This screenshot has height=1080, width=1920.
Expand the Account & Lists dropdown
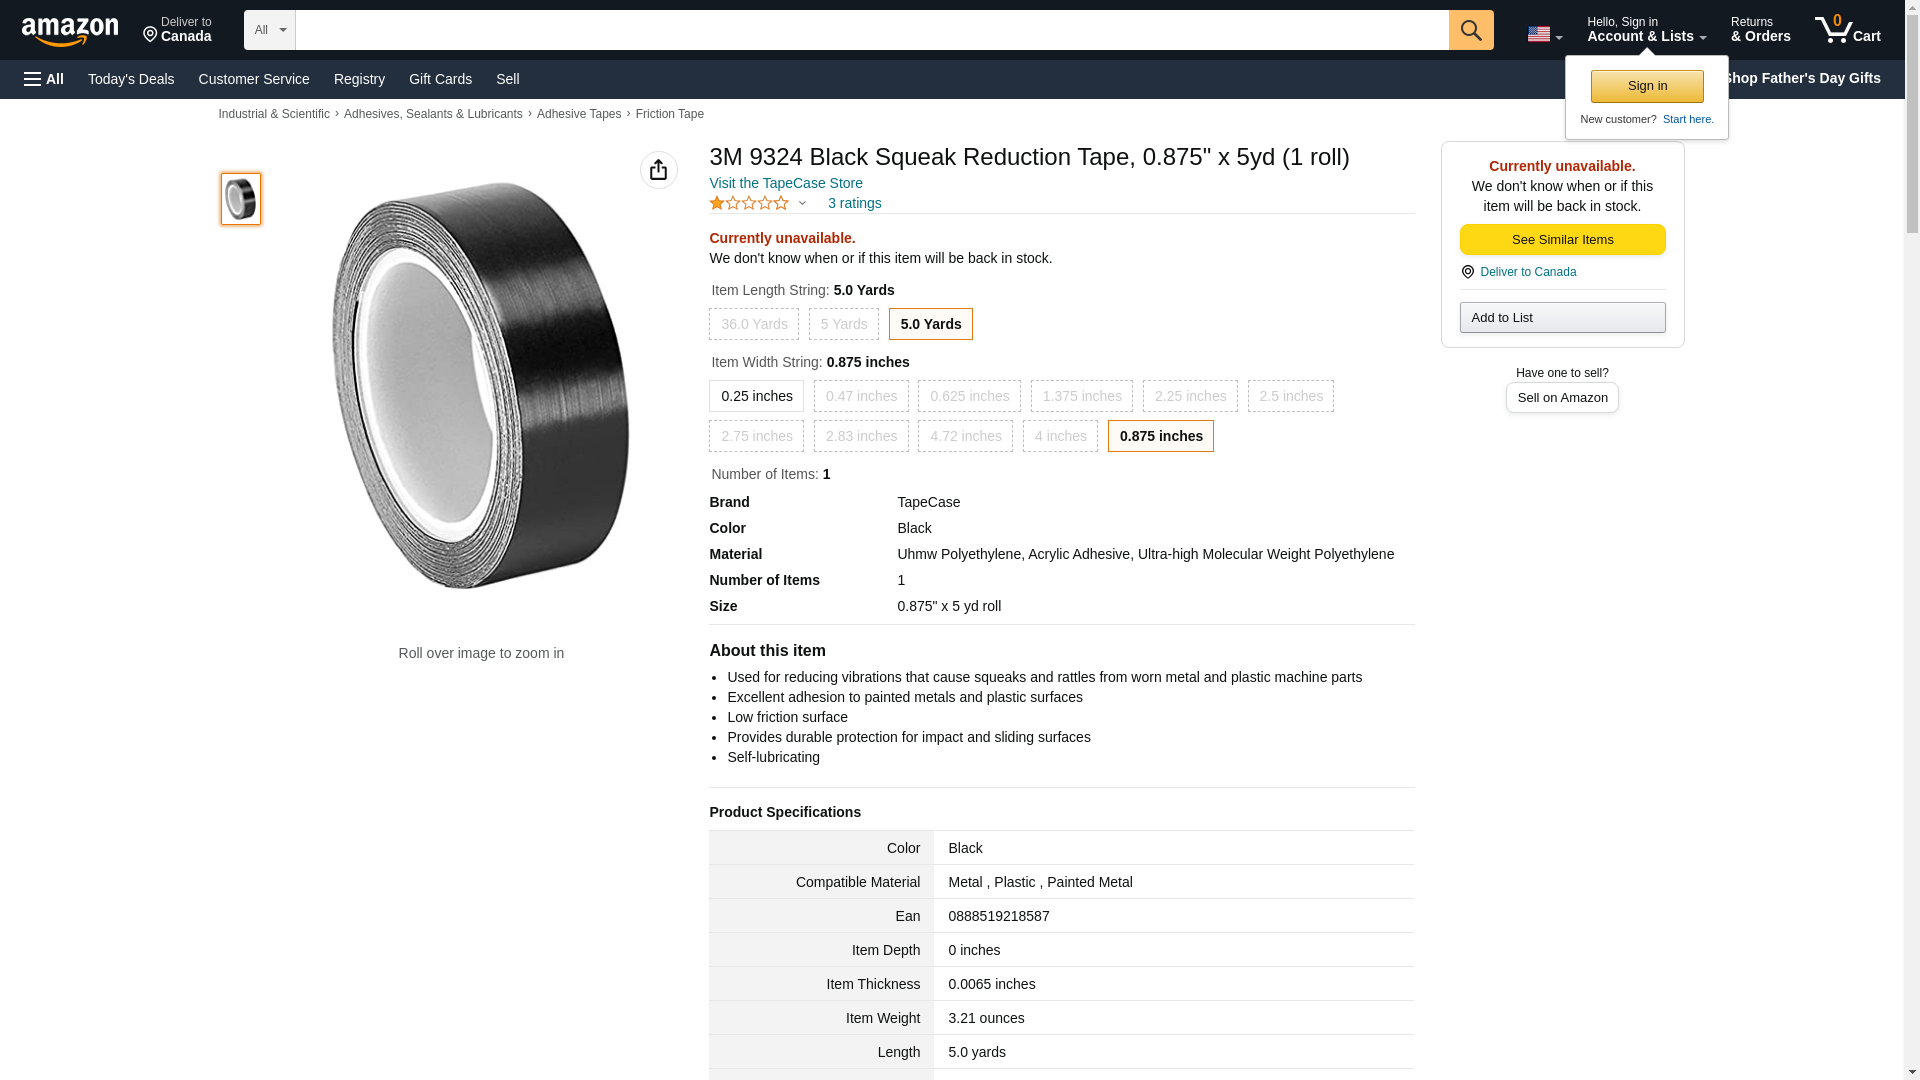click(x=1646, y=30)
